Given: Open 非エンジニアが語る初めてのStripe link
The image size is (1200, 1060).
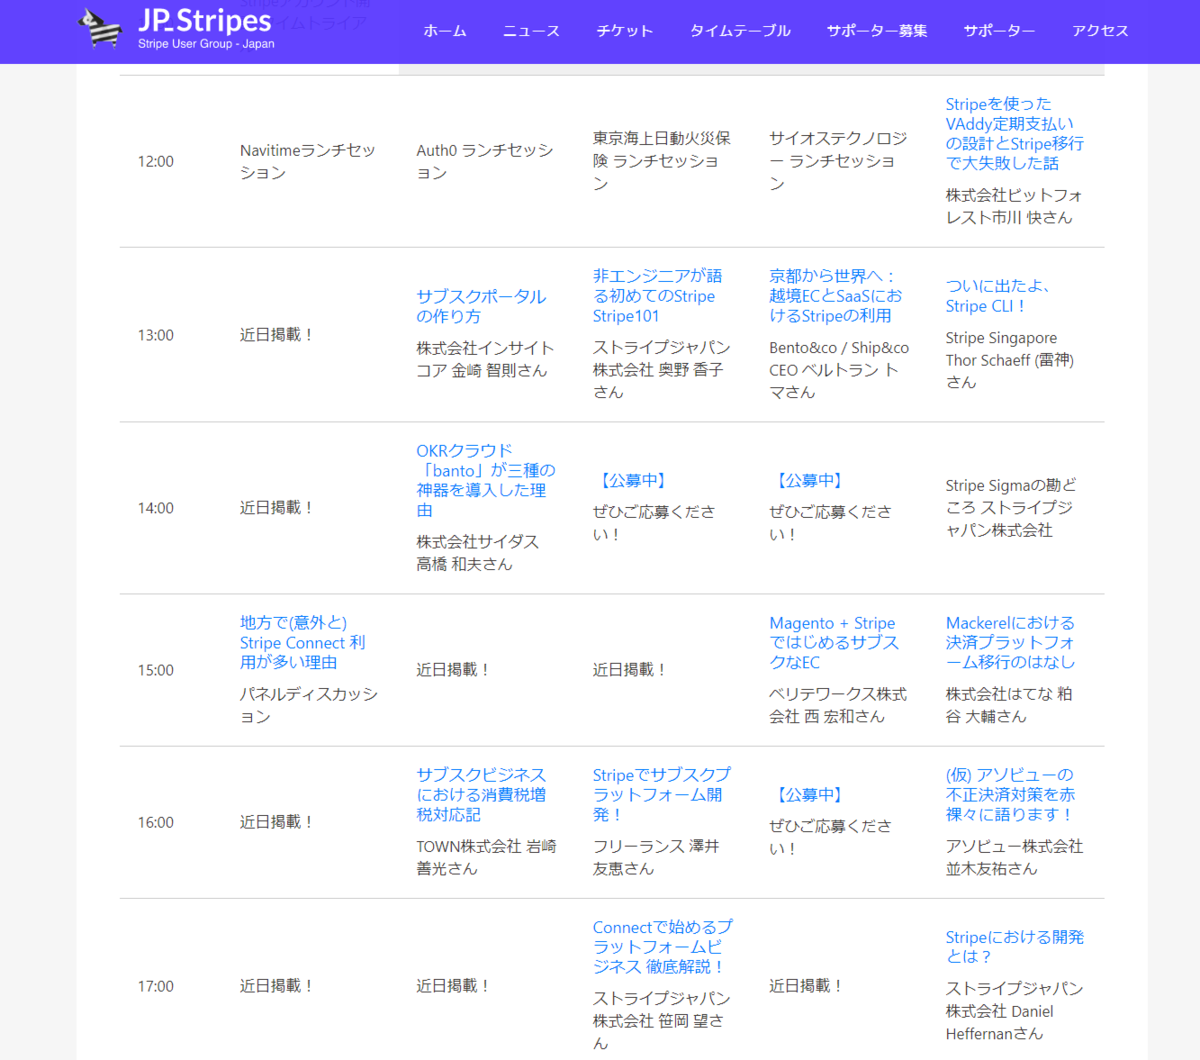Looking at the screenshot, I should point(657,296).
